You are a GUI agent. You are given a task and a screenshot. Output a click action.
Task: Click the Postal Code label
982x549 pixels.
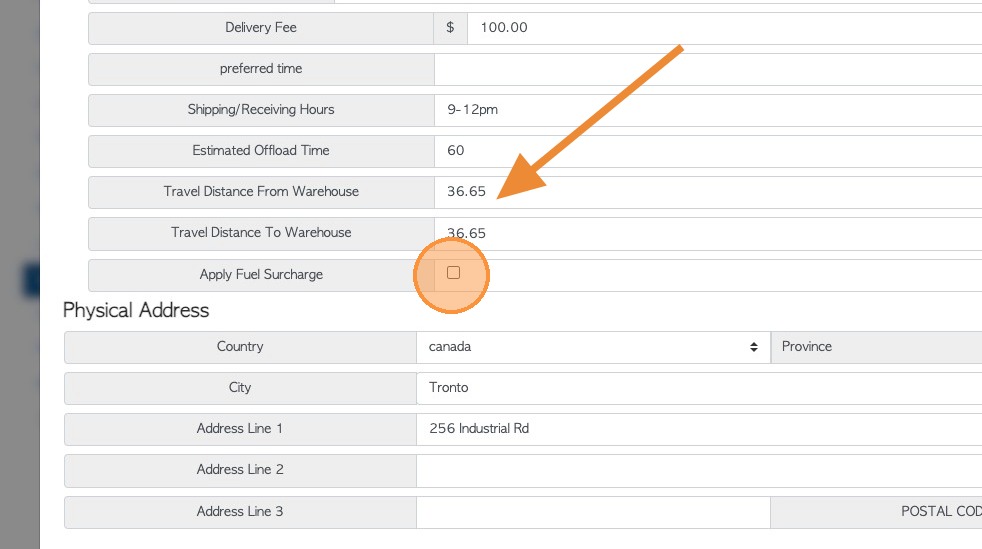(940, 512)
